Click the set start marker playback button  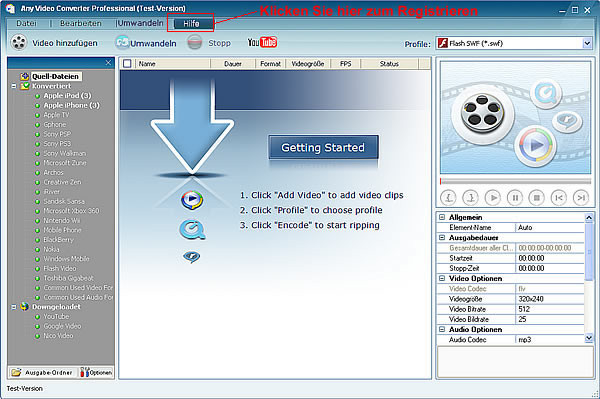448,198
